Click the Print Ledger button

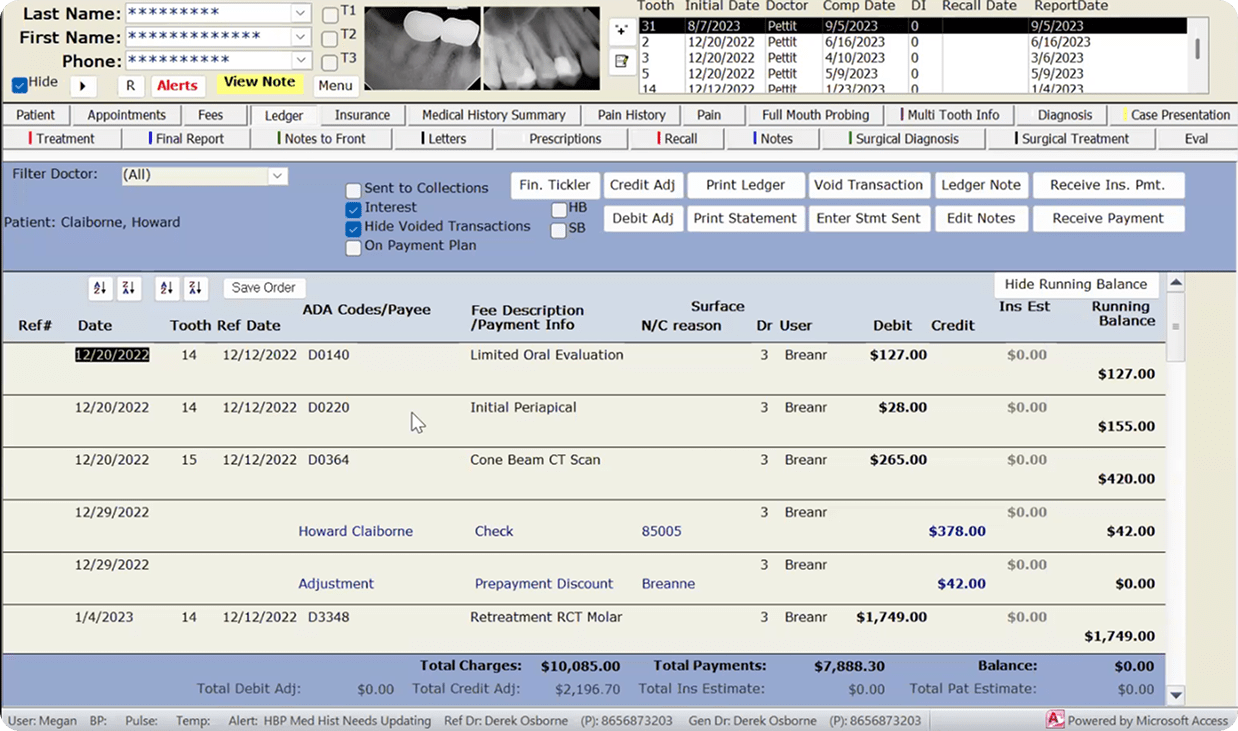coord(745,185)
